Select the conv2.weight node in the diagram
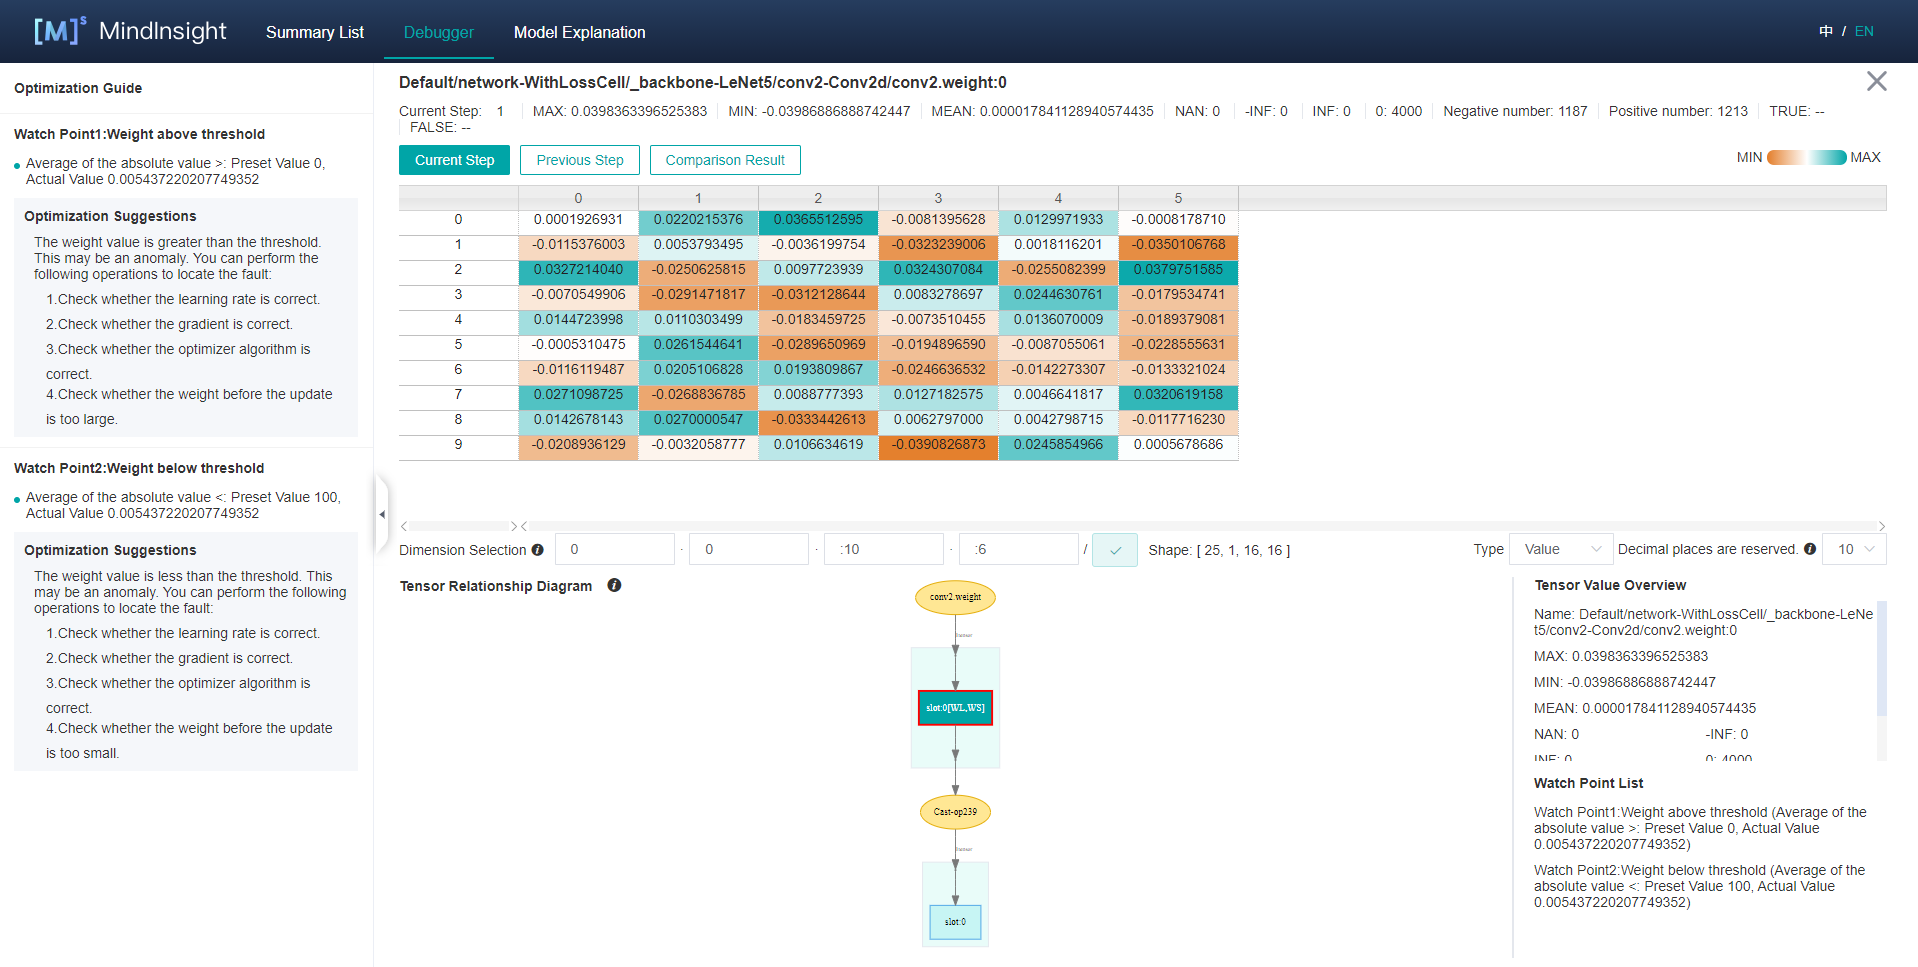 pyautogui.click(x=955, y=597)
